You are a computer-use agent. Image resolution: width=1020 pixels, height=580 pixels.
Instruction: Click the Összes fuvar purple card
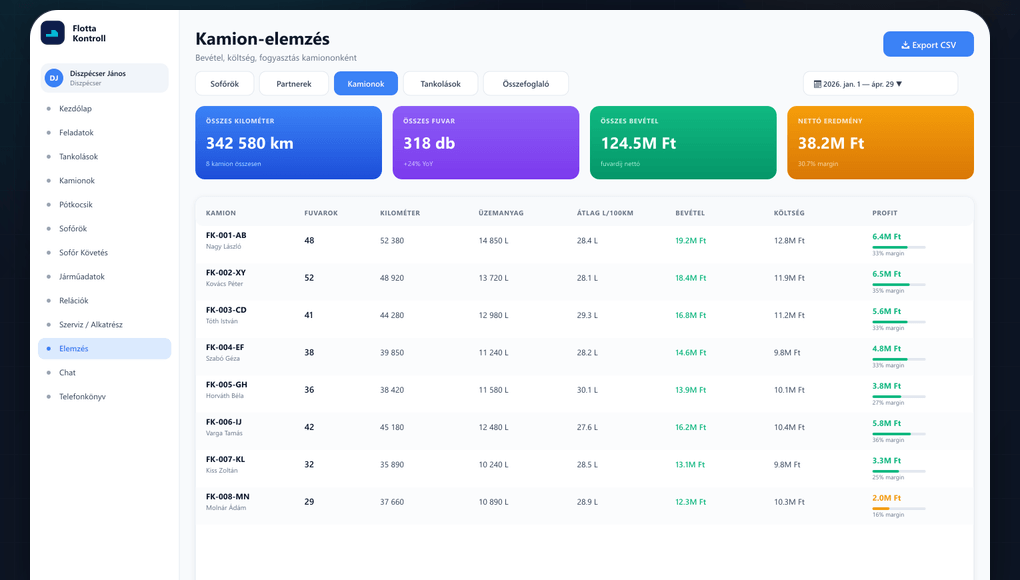[486, 142]
